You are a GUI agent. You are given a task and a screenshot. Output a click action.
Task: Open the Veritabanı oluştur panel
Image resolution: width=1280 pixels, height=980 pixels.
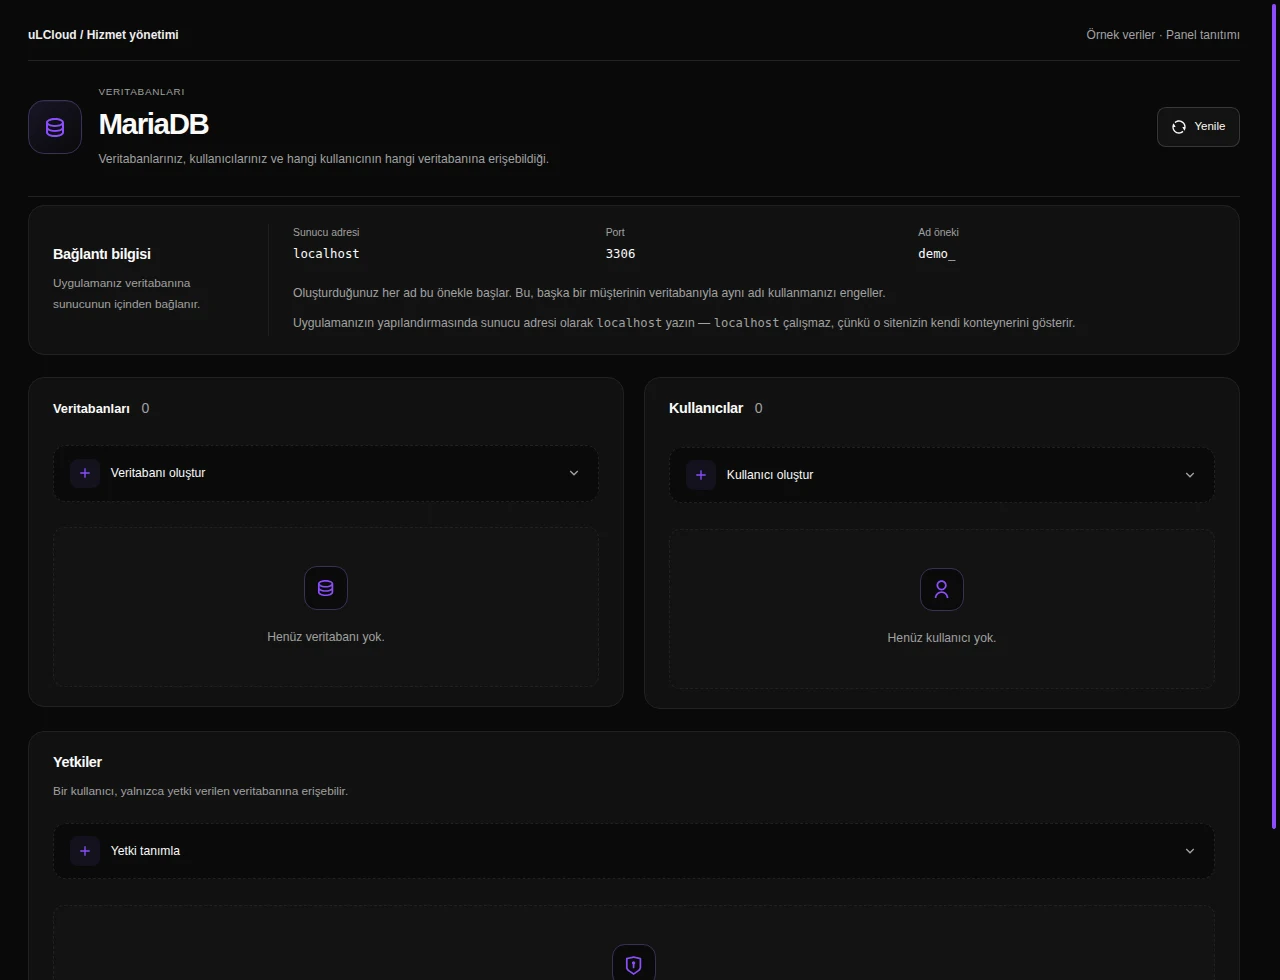point(326,473)
